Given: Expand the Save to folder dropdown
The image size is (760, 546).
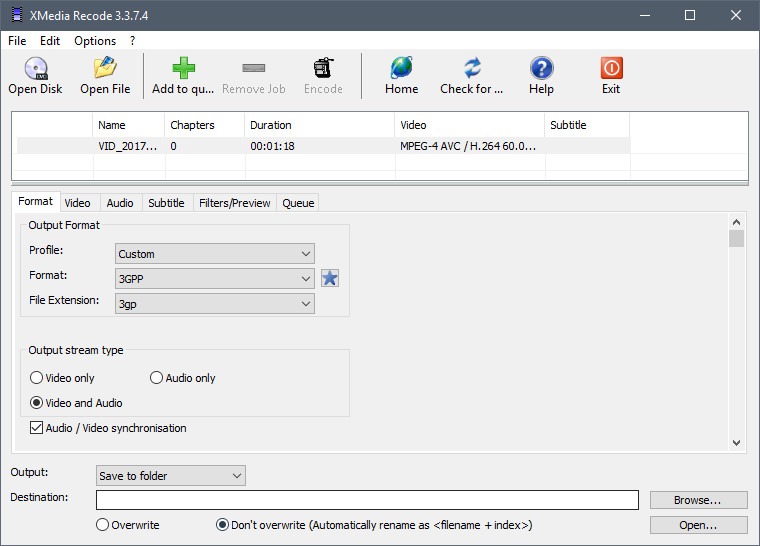Looking at the screenshot, I should 171,476.
